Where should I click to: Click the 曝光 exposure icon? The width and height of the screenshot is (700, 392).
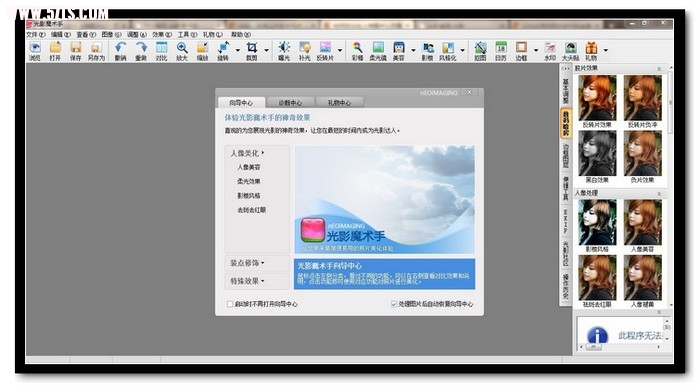click(284, 47)
